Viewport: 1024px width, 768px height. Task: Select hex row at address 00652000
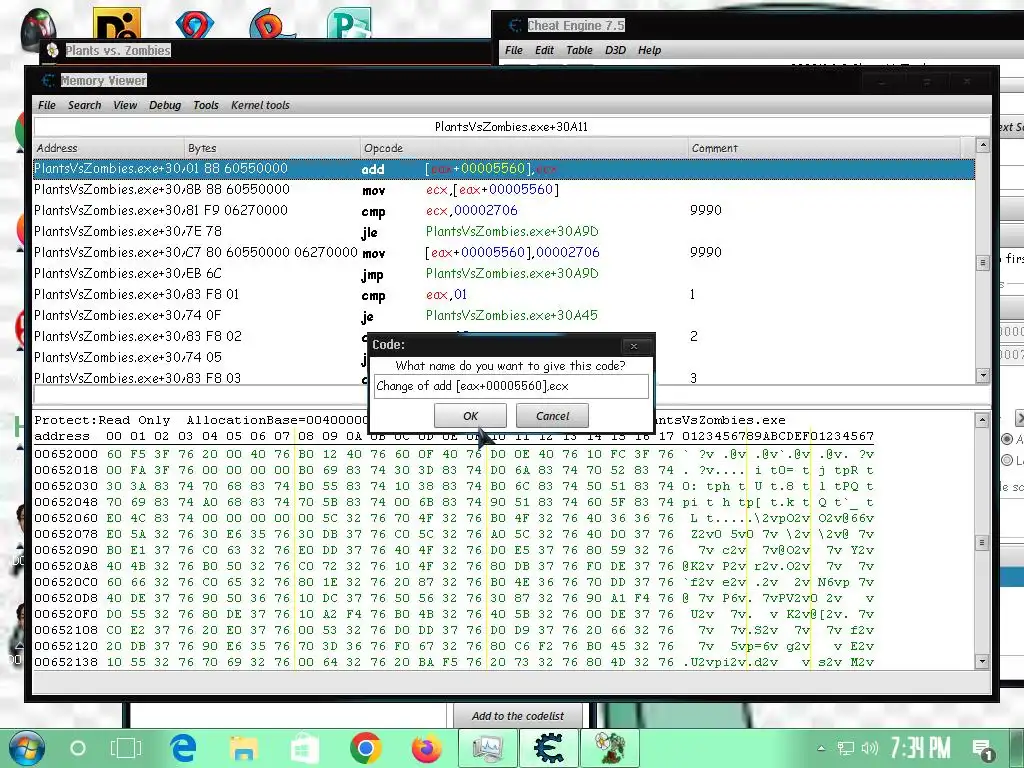coord(454,454)
